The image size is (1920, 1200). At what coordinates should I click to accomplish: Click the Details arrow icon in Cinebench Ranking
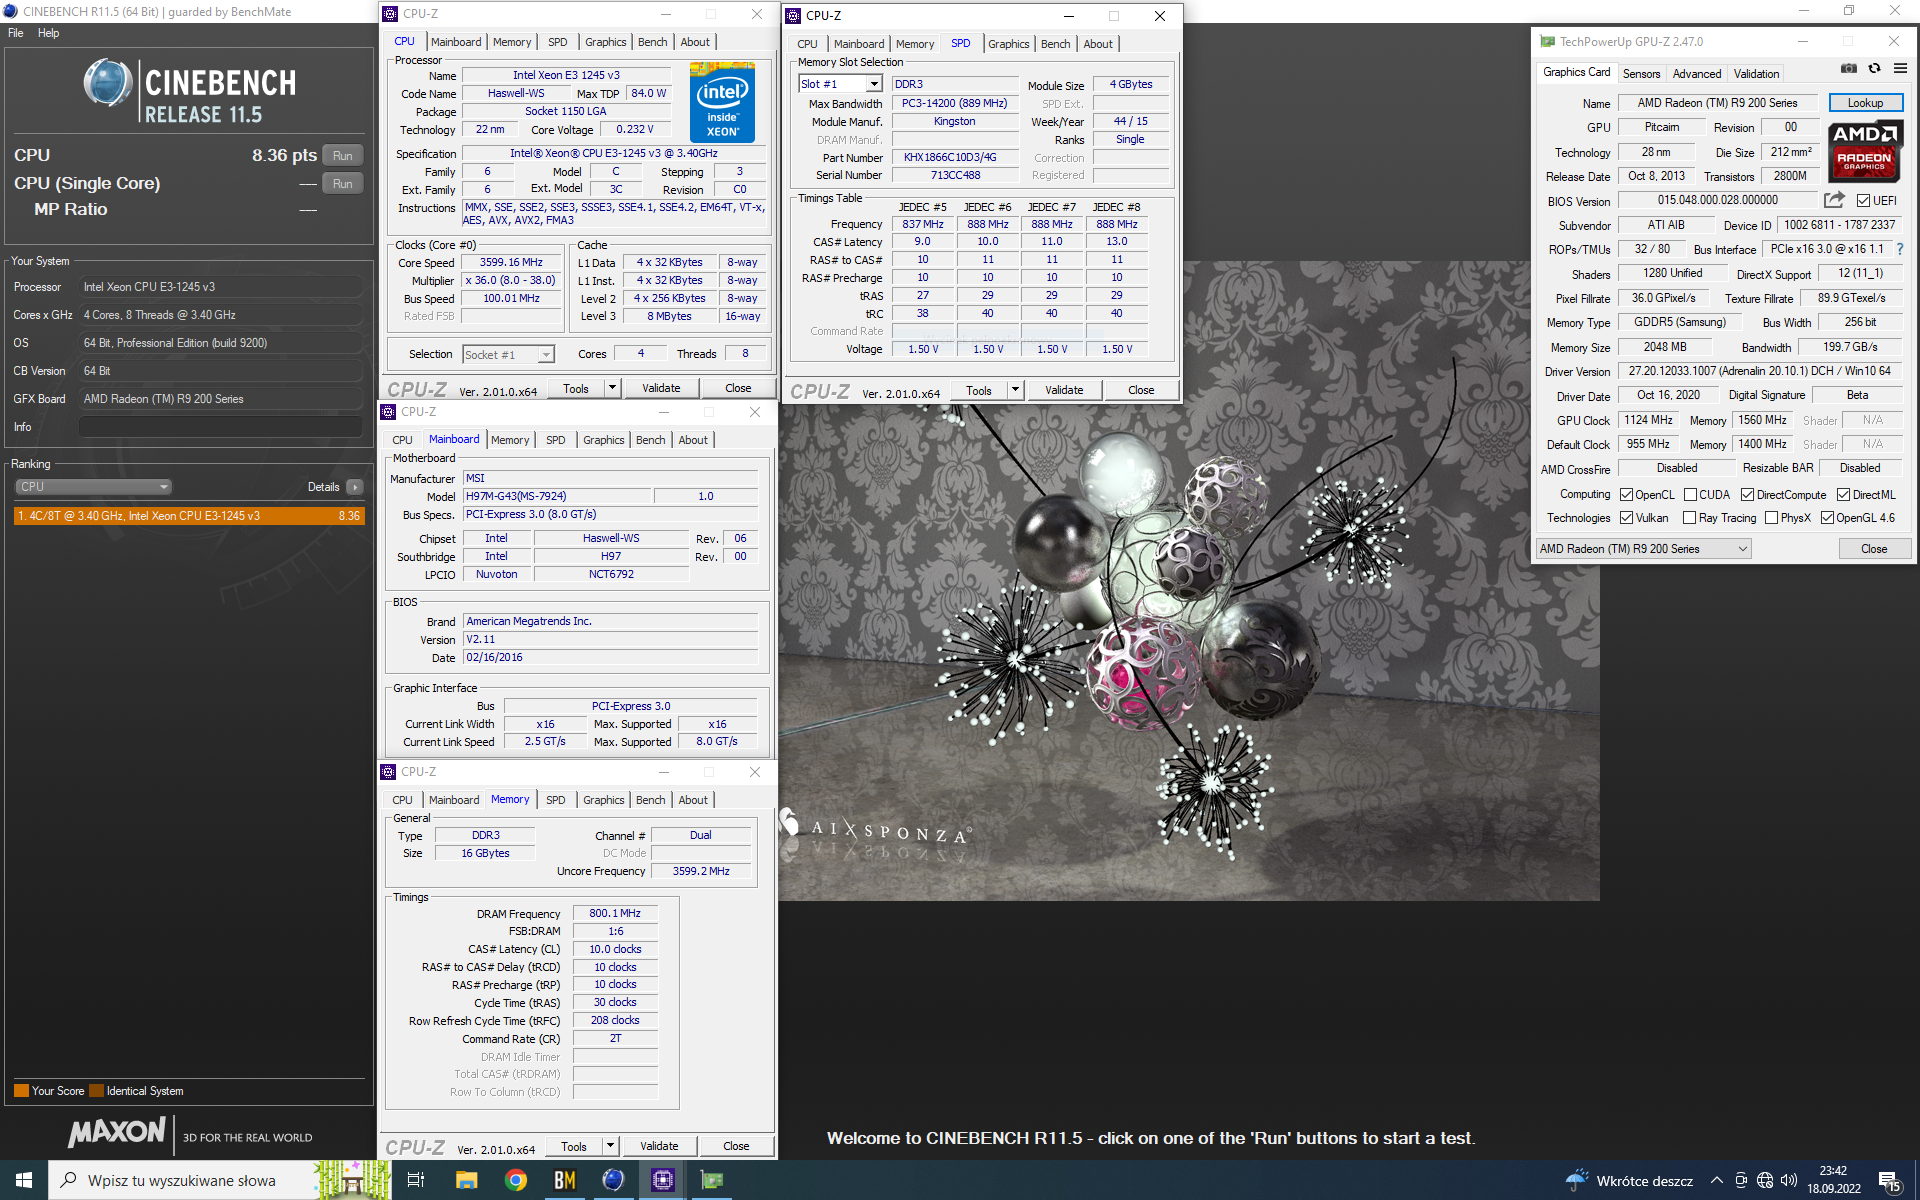click(x=355, y=487)
